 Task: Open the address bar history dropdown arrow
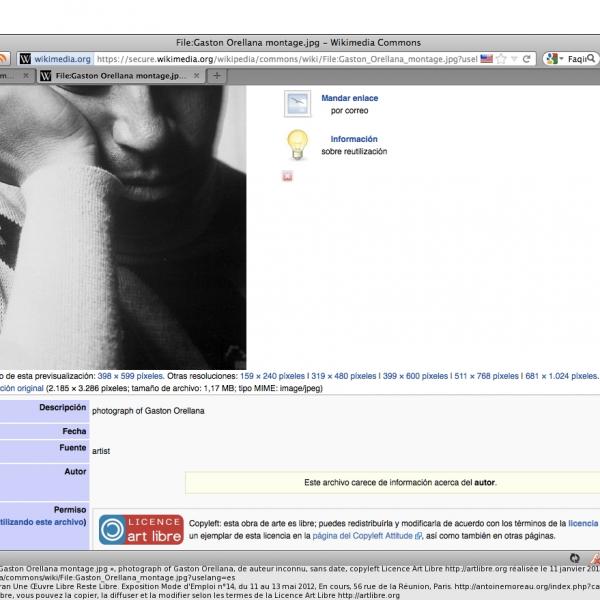pos(514,59)
